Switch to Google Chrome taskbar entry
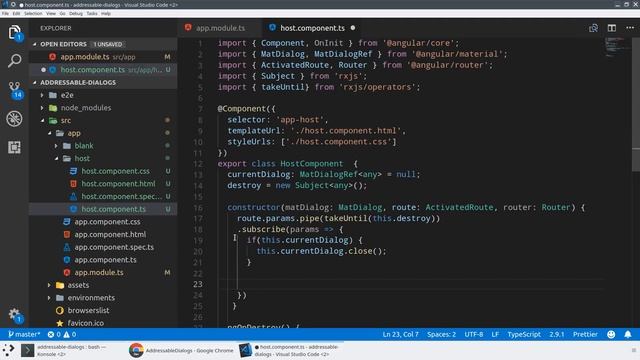The height and width of the screenshot is (360, 640). (182, 350)
